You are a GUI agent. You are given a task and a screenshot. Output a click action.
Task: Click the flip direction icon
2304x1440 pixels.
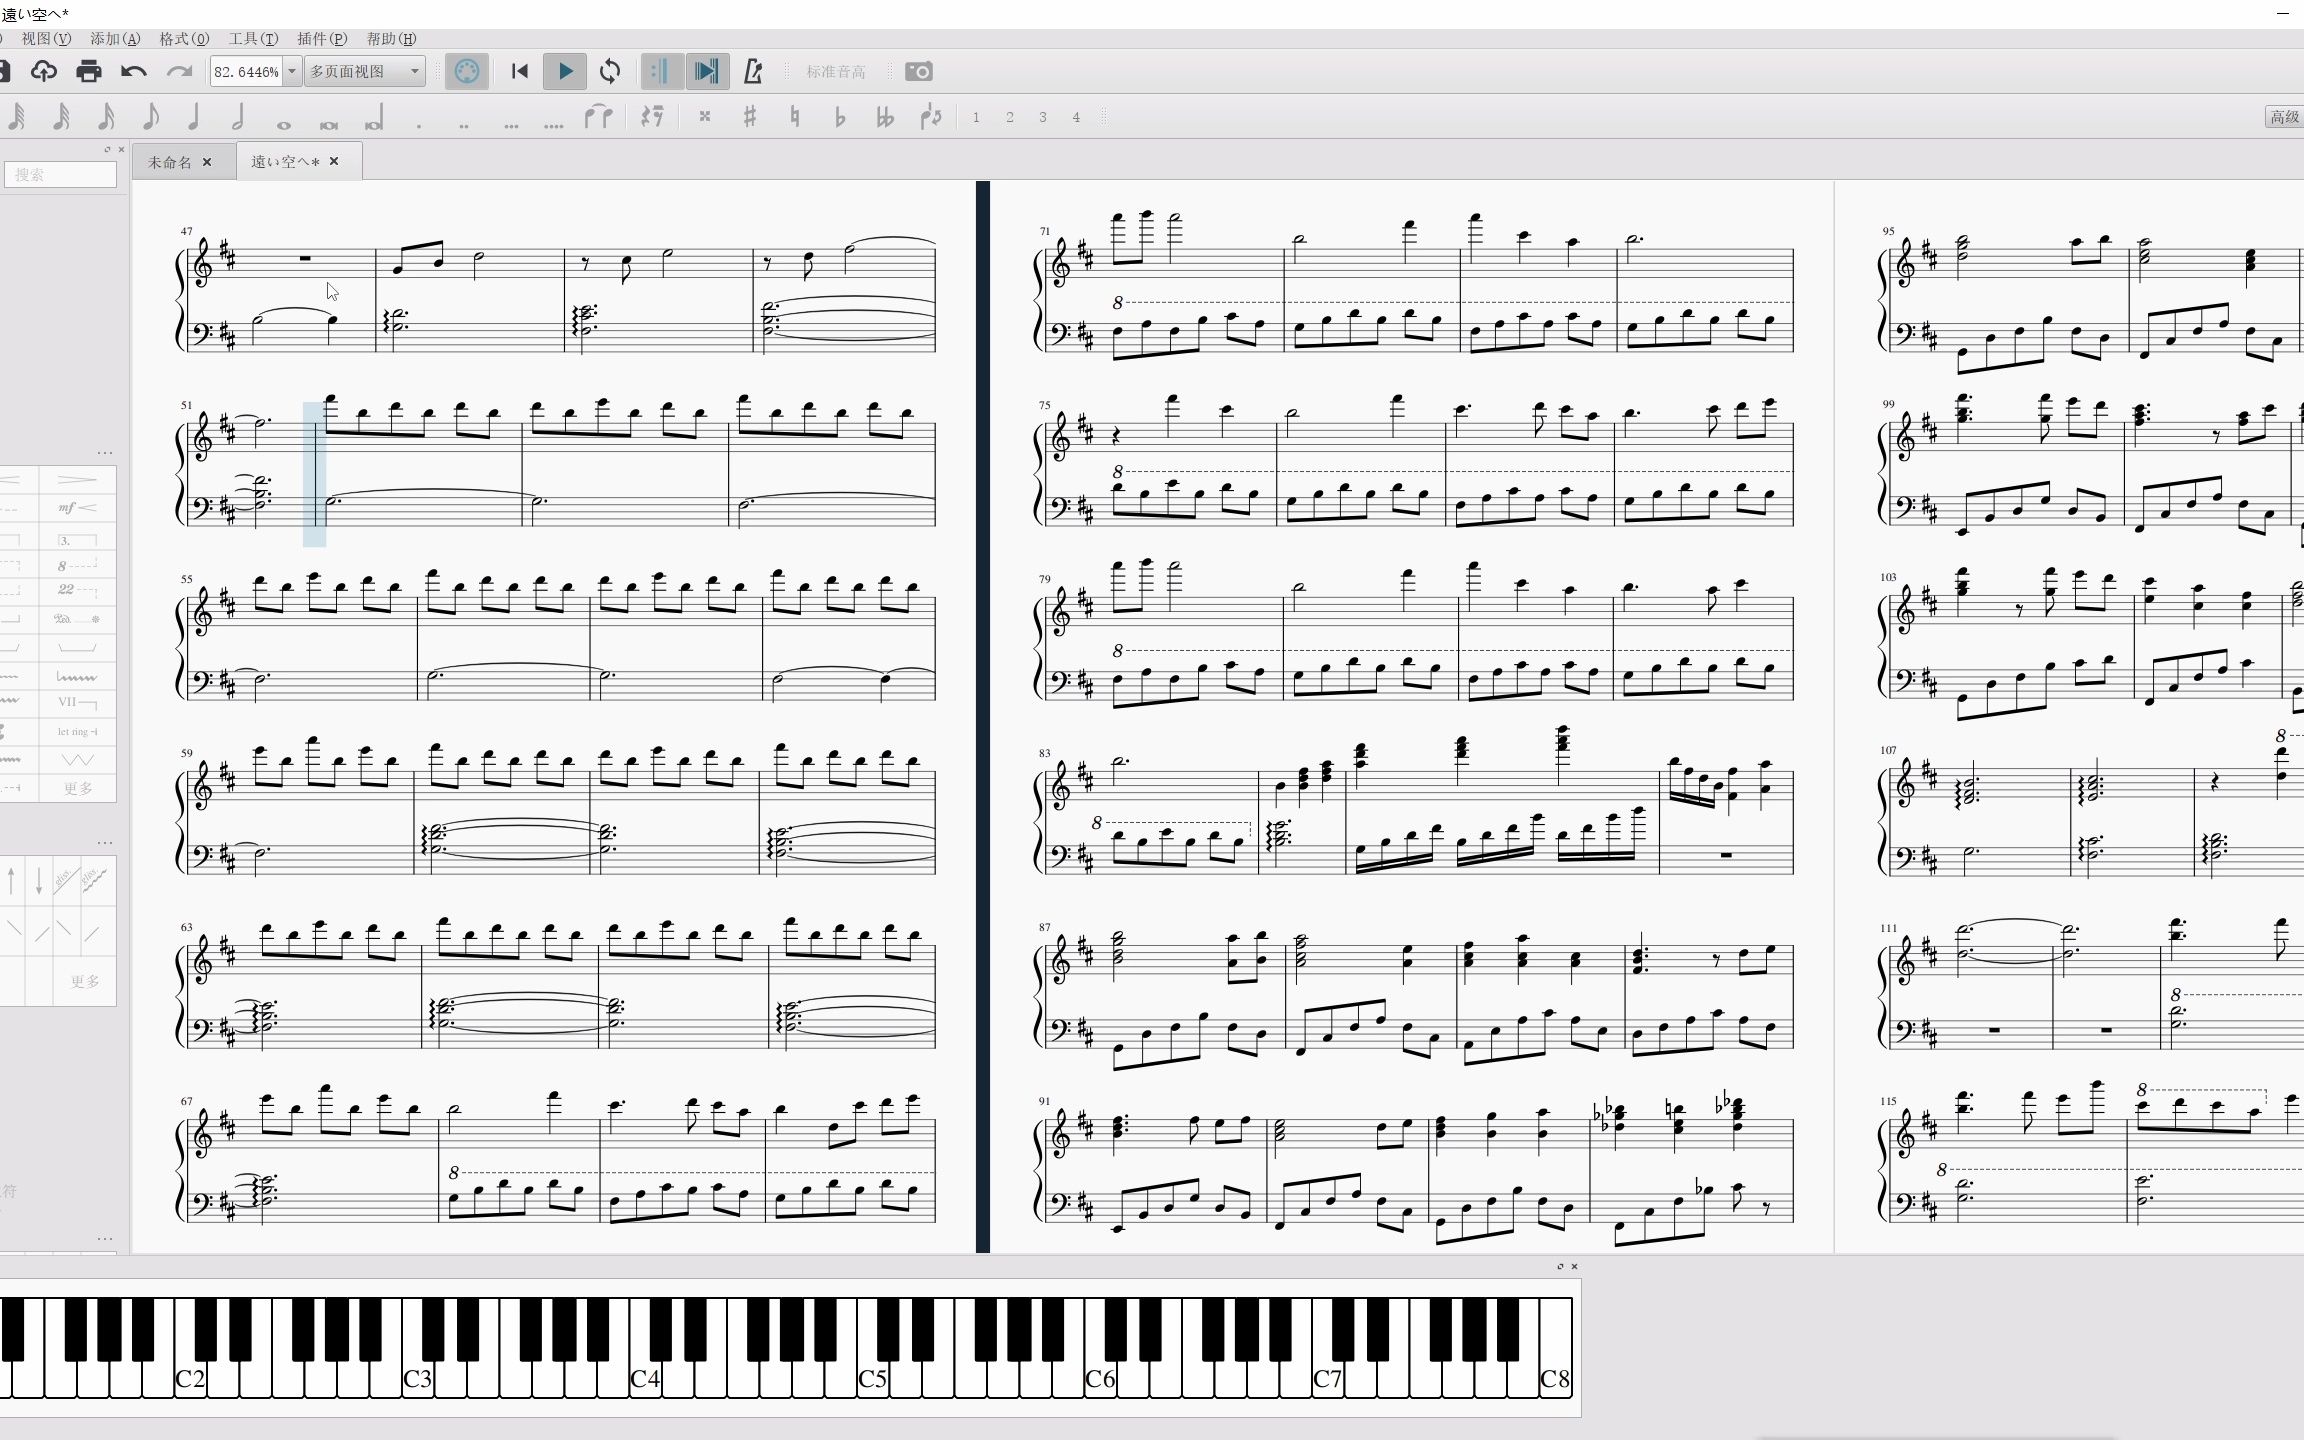click(930, 117)
